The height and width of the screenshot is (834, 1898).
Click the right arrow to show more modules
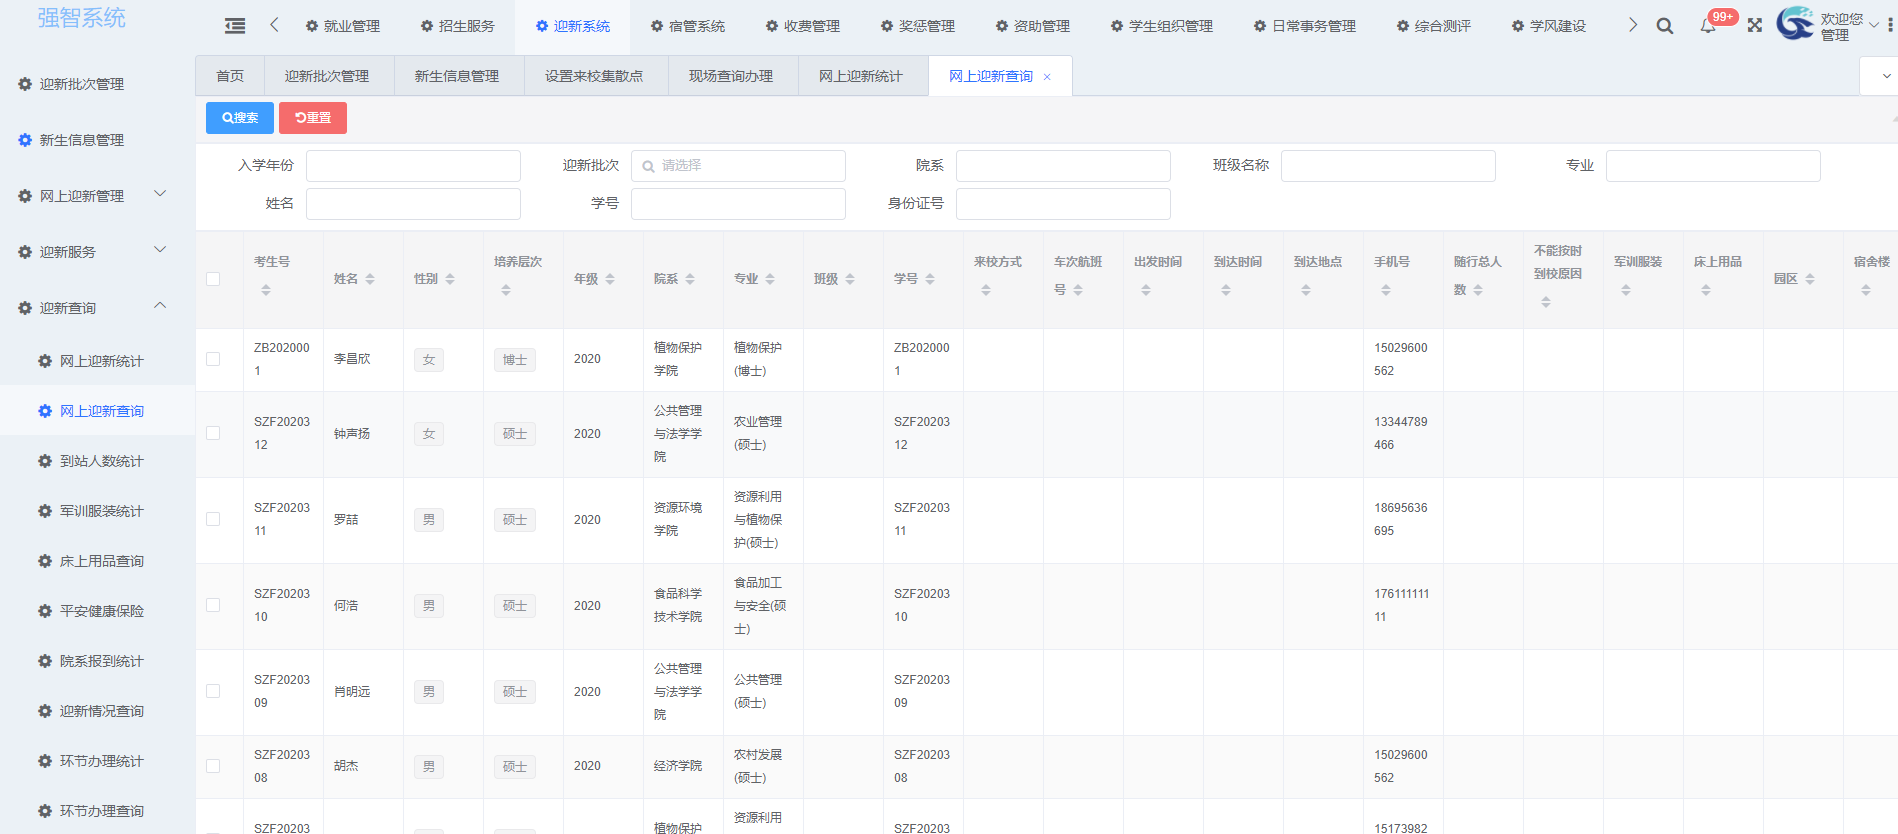click(x=1633, y=25)
